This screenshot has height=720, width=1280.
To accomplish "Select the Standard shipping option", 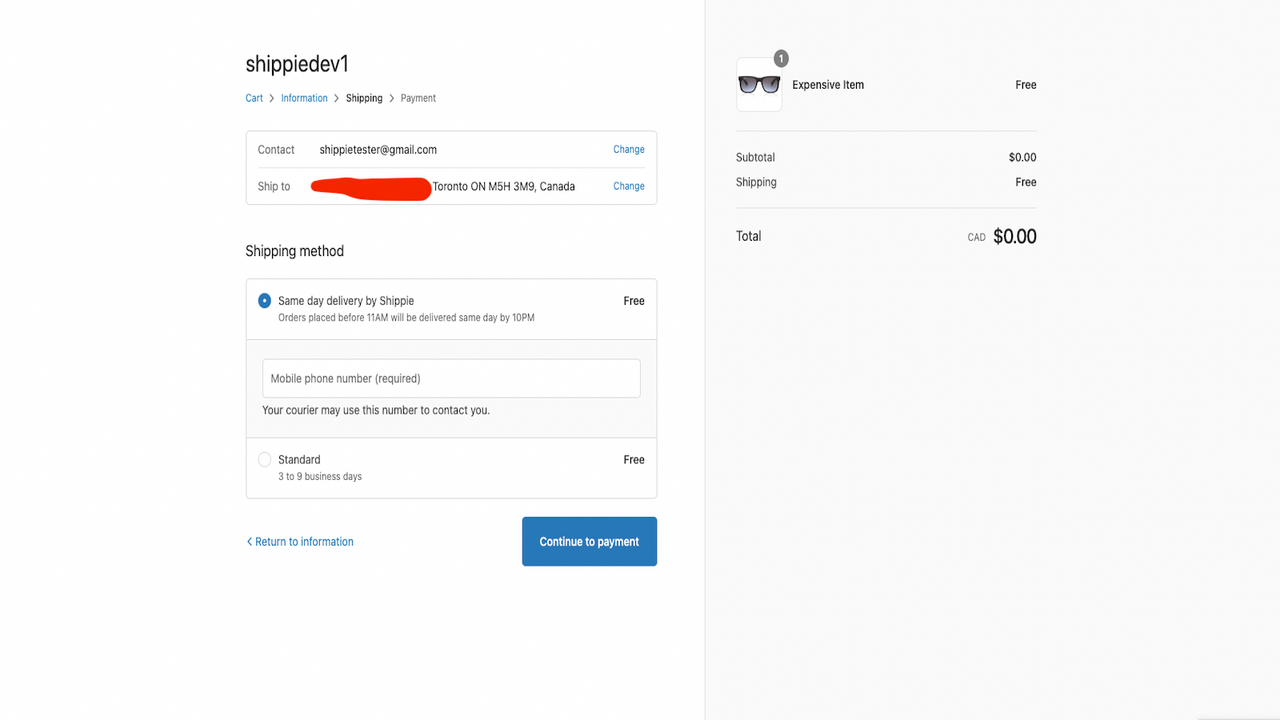I will (x=264, y=459).
